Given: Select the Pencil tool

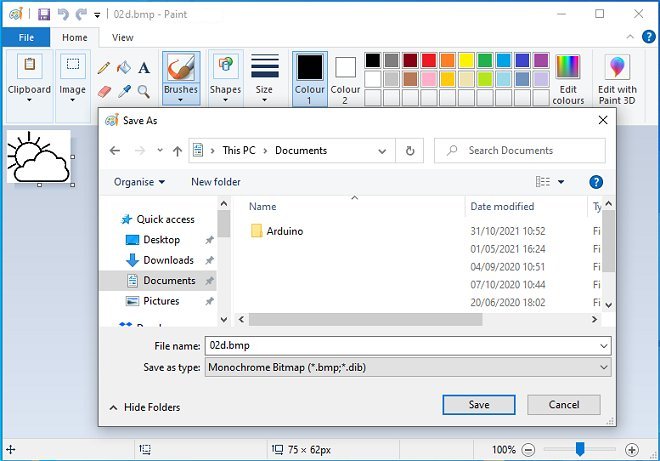Looking at the screenshot, I should tap(104, 68).
